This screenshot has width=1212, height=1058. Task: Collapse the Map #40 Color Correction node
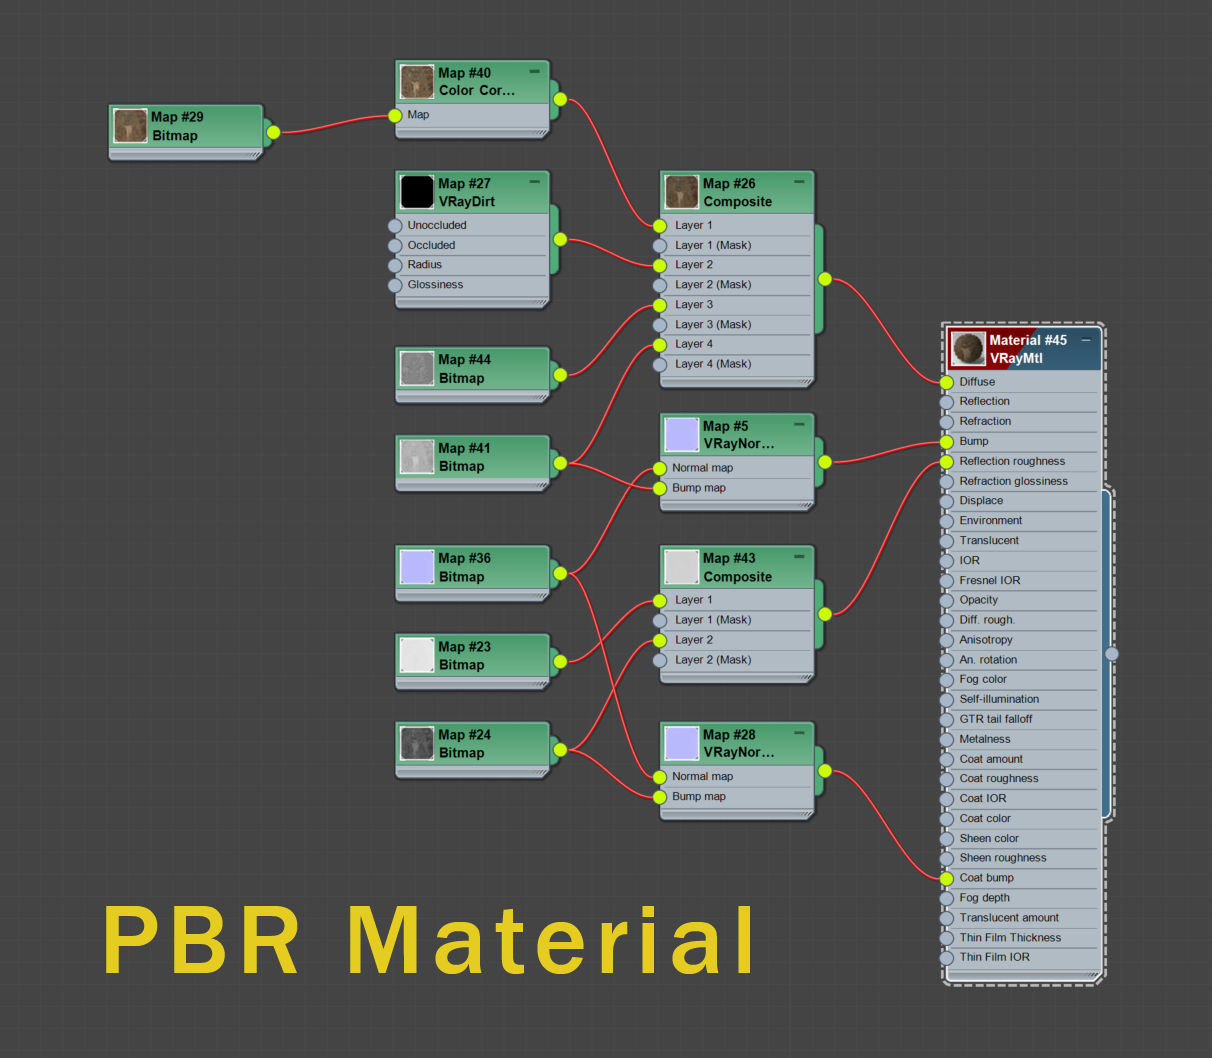(x=534, y=72)
